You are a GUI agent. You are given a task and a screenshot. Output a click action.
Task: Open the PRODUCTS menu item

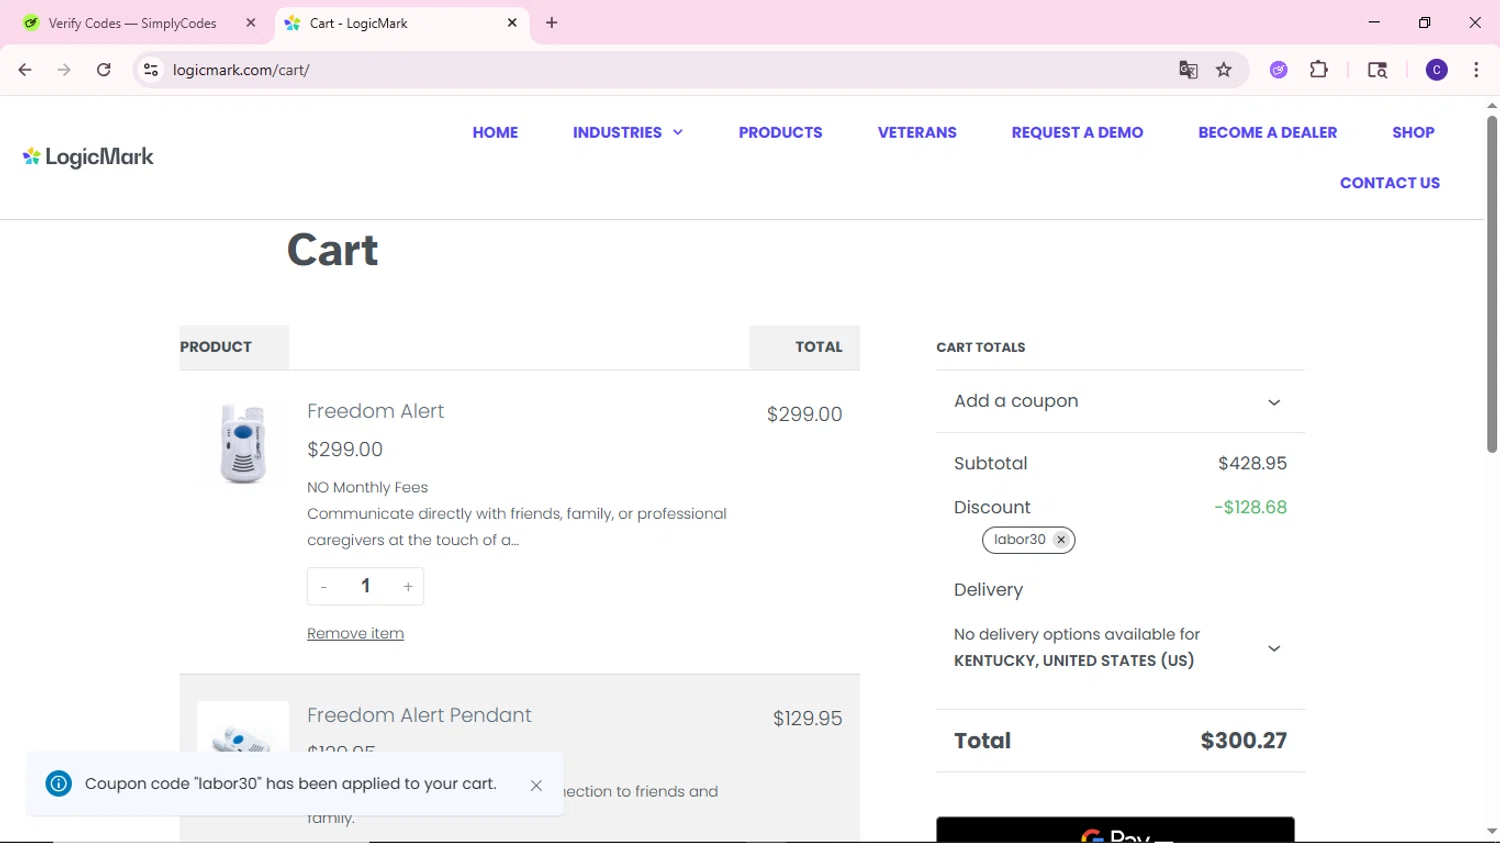click(780, 132)
